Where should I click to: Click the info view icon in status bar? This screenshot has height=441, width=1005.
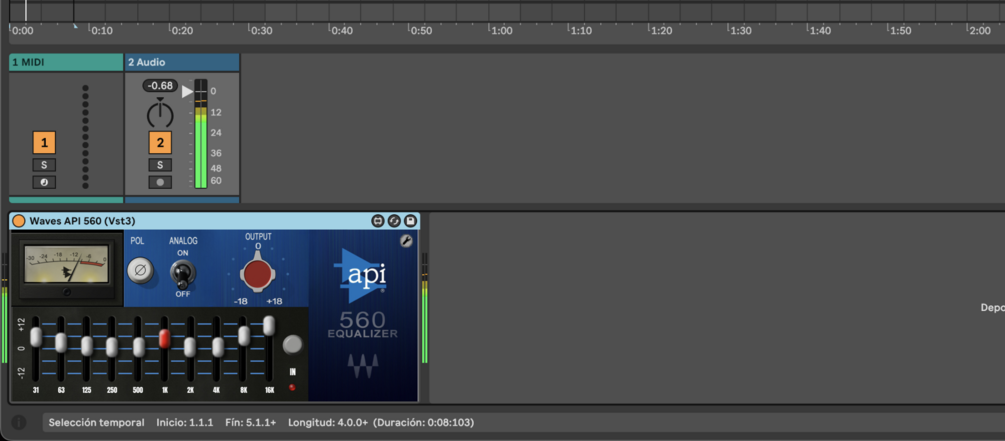[x=19, y=422]
